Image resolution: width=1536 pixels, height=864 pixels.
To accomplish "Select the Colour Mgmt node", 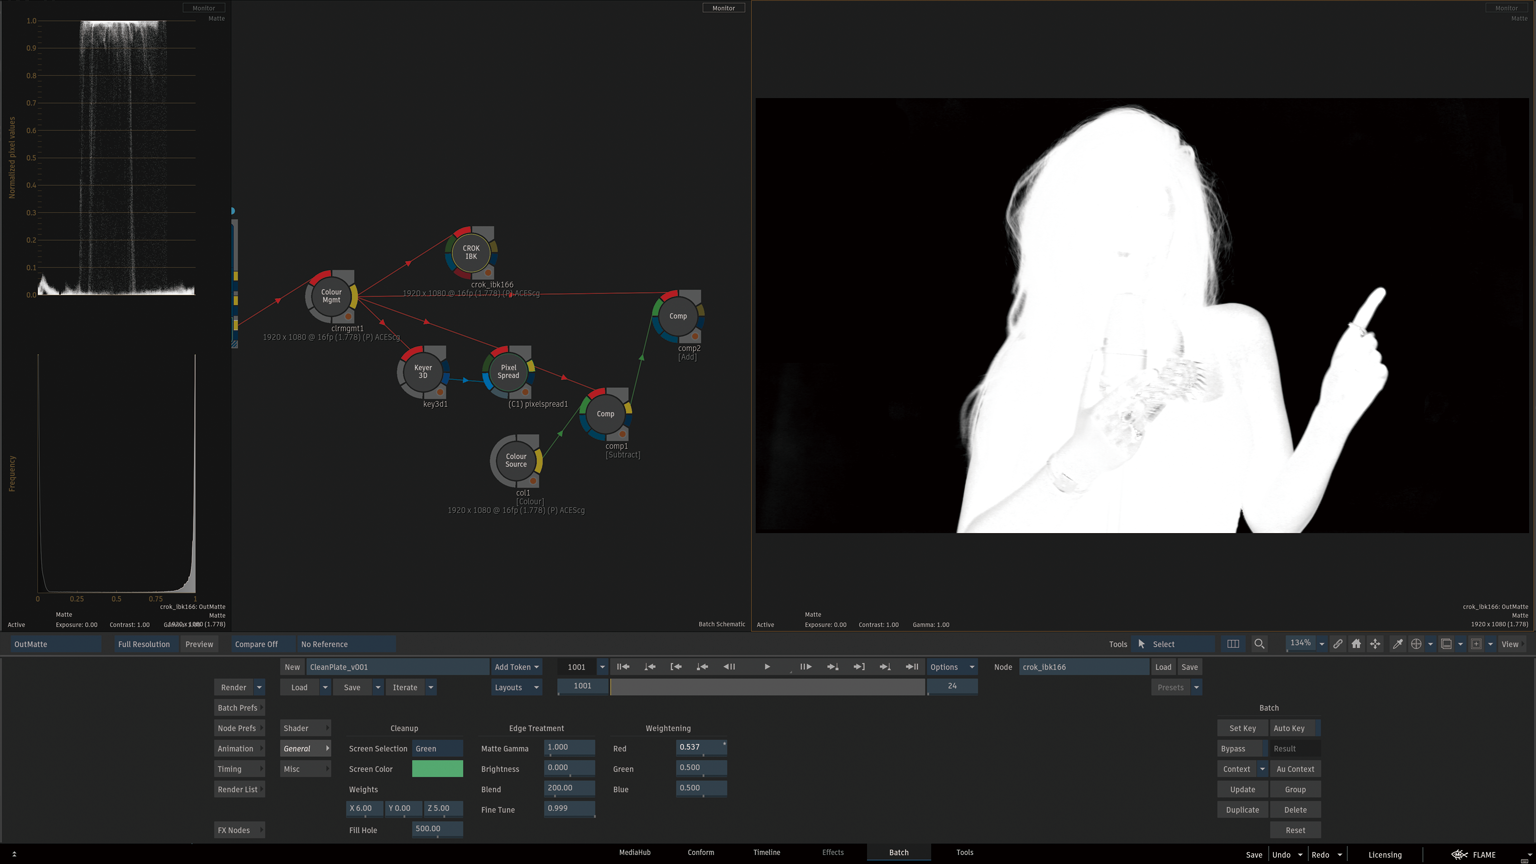I will (x=331, y=297).
